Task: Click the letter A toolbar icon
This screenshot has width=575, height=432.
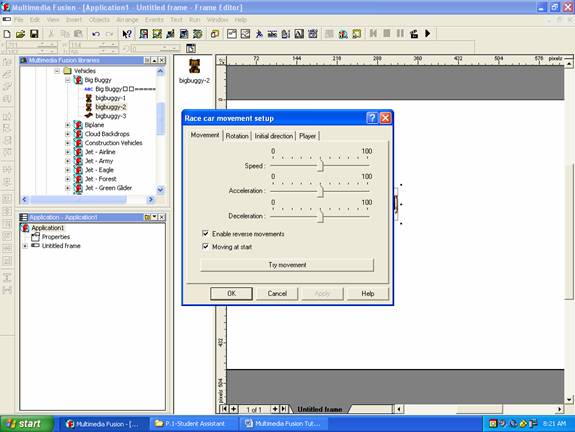Action: coord(299,34)
